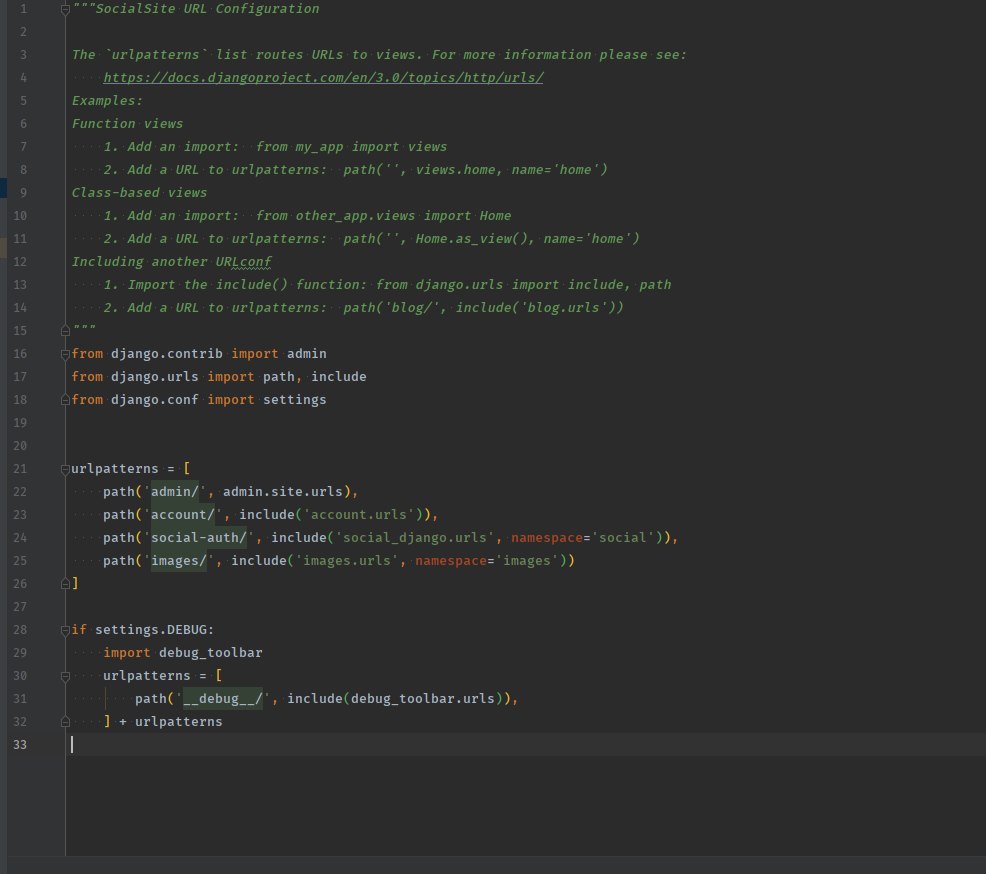Click the 'admin/' path string
986x874 pixels.
(x=175, y=492)
